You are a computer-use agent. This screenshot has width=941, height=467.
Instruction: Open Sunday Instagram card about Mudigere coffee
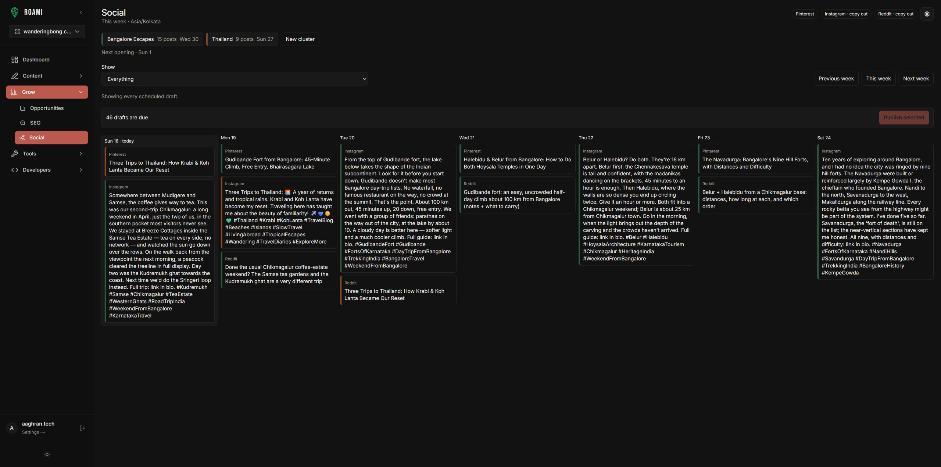pos(160,252)
